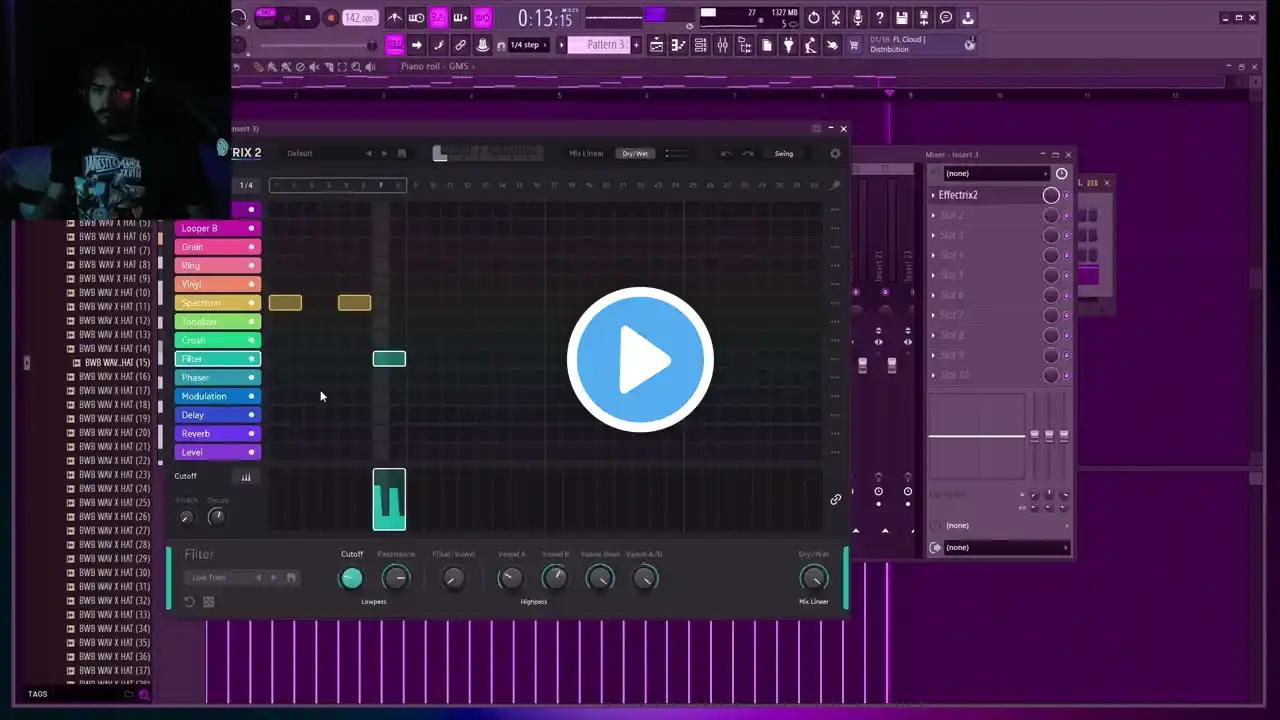Viewport: 1280px width, 720px height.
Task: Open the mixer view icon
Action: click(x=722, y=45)
